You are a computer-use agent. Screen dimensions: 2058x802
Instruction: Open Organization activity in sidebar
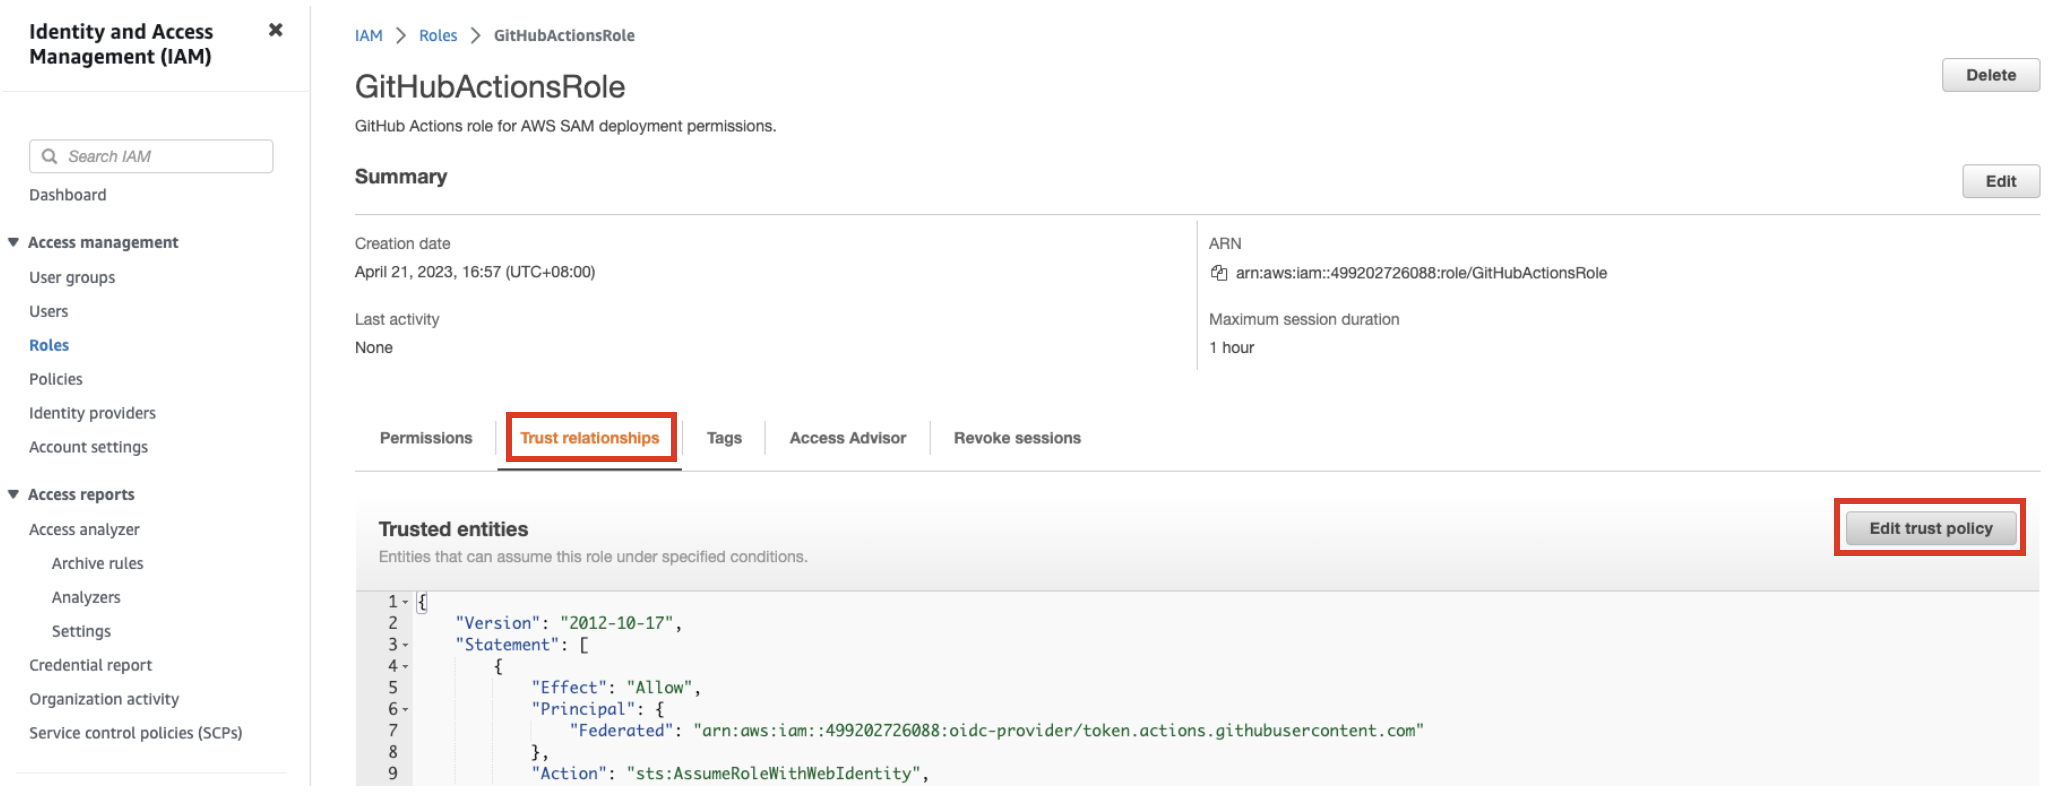tap(104, 699)
